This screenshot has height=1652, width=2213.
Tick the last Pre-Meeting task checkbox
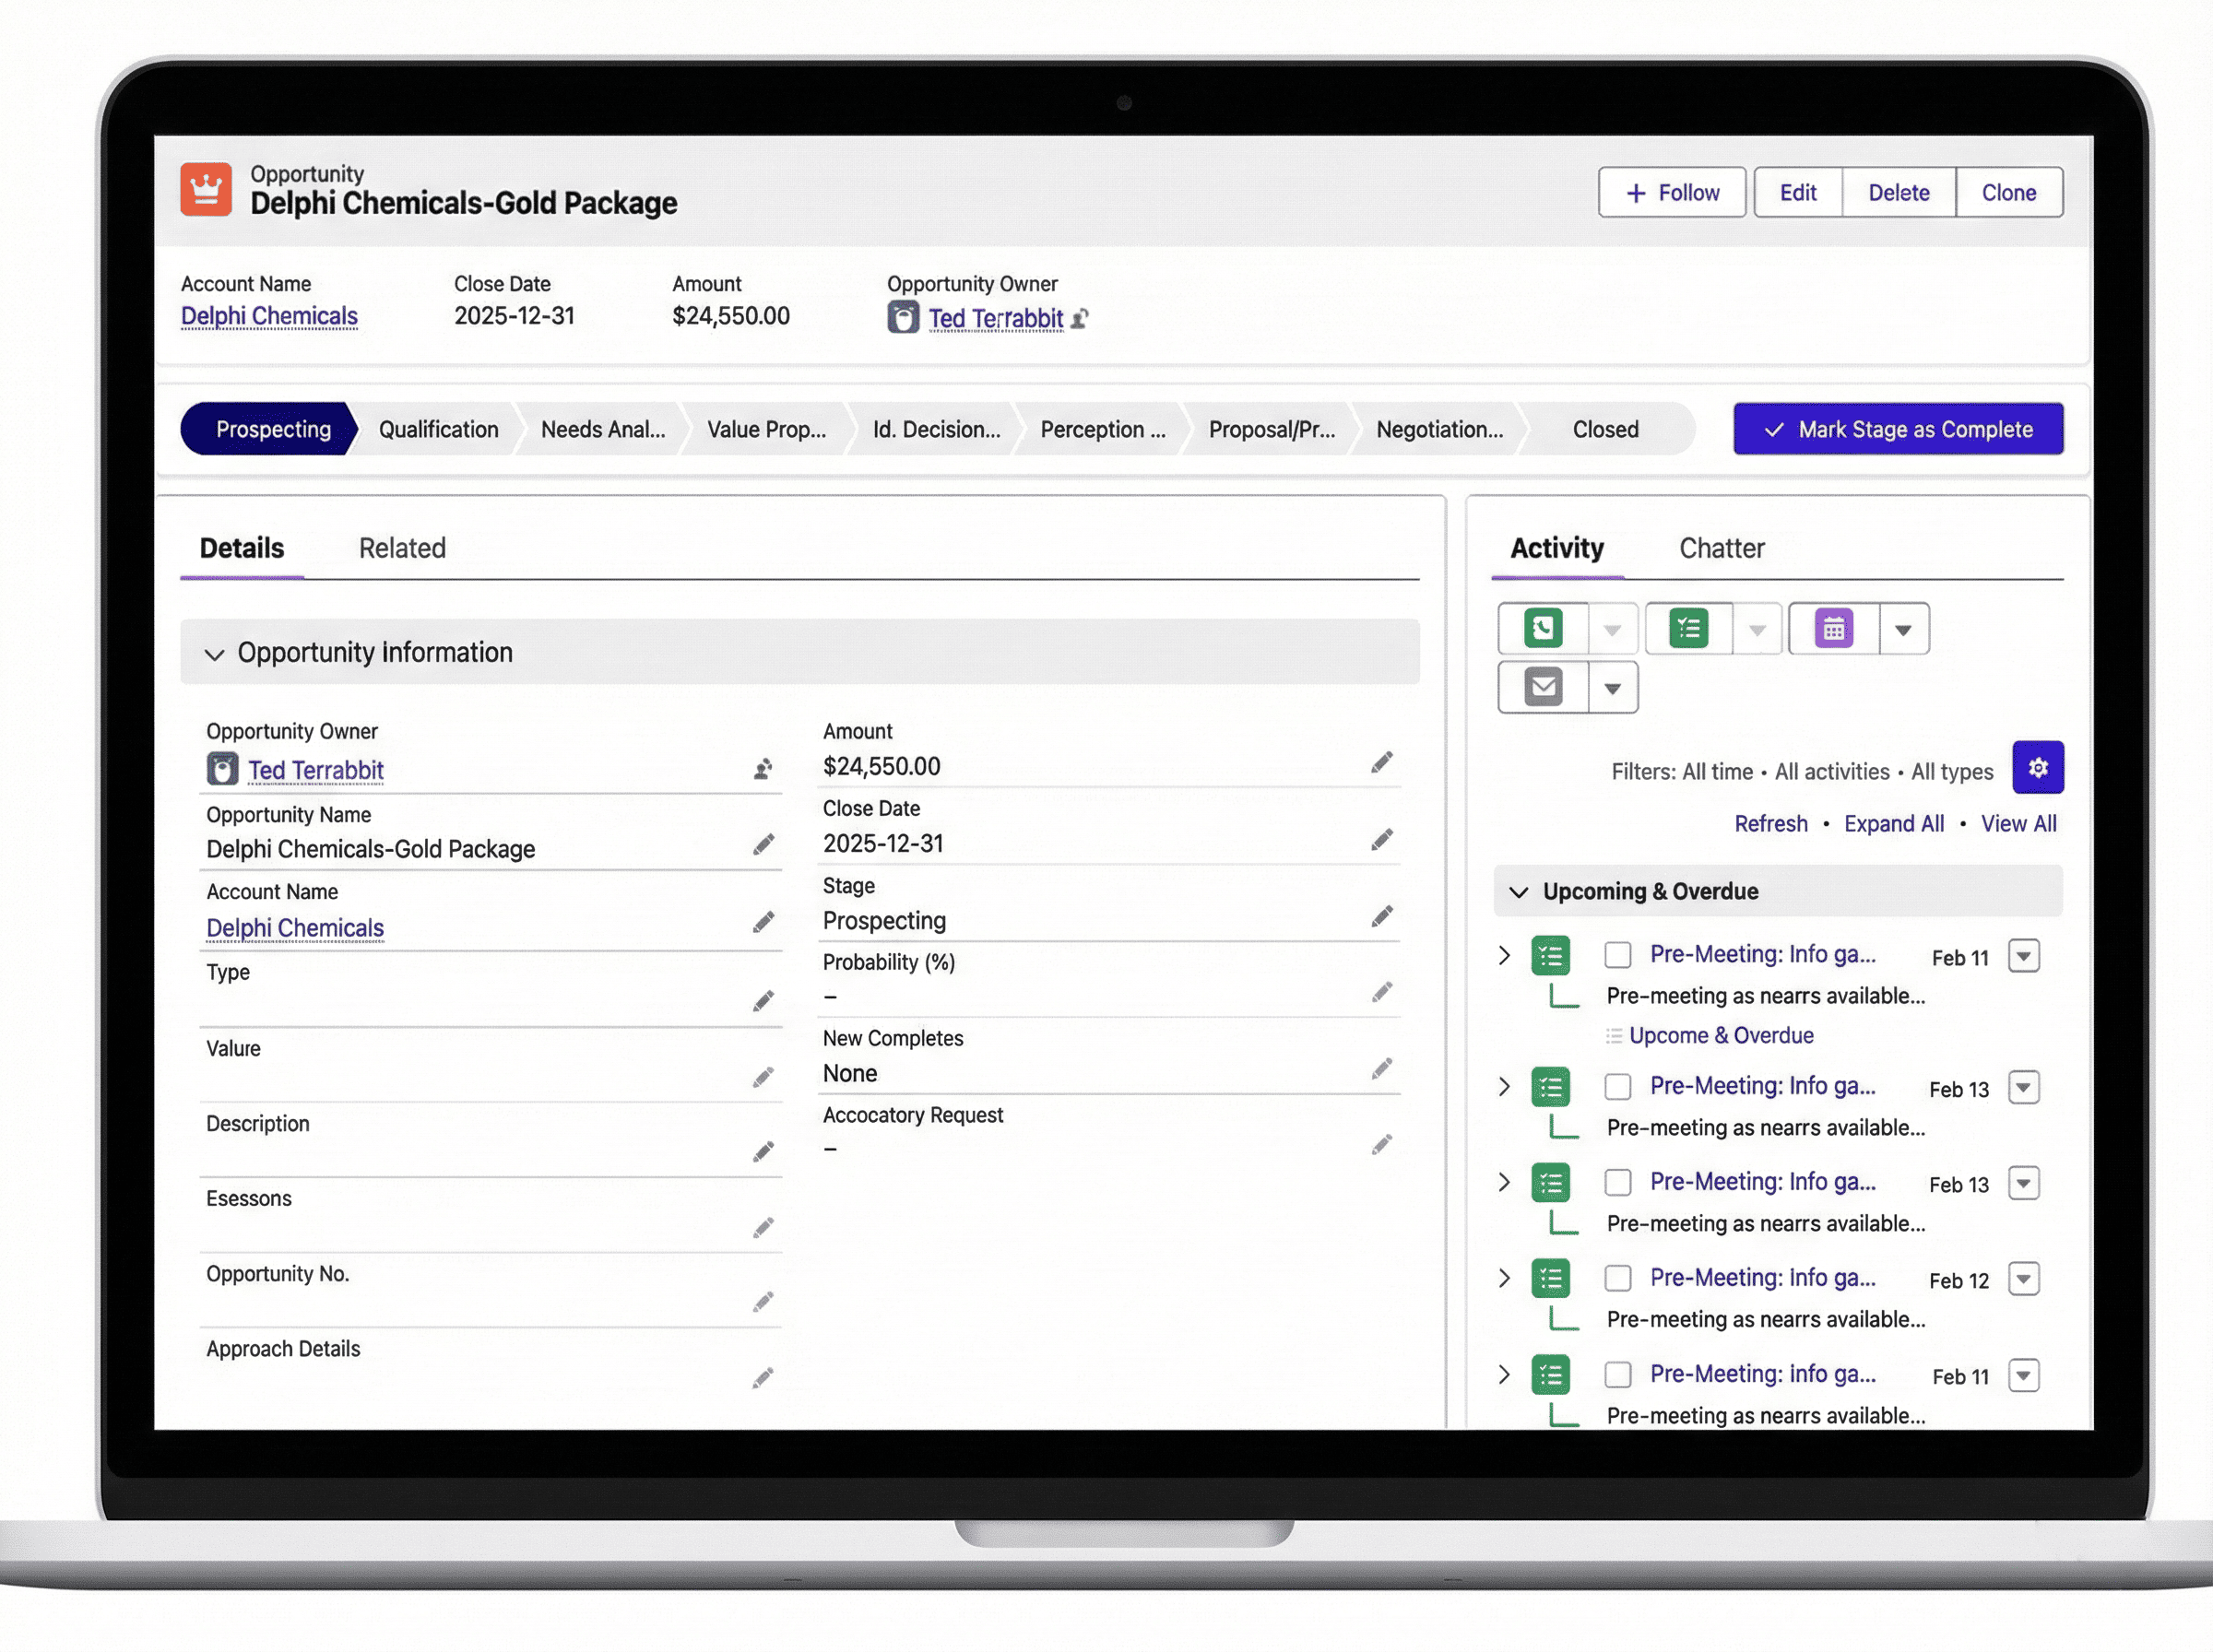click(1617, 1375)
